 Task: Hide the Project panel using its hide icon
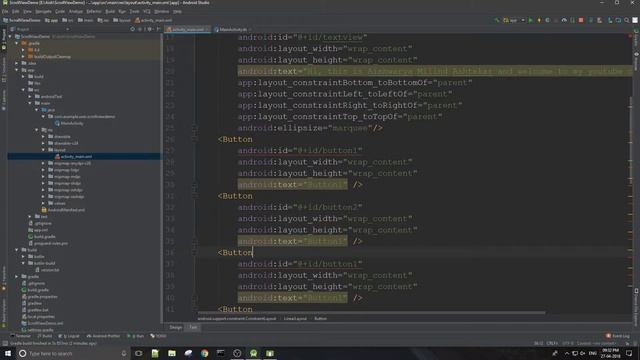click(x=158, y=29)
